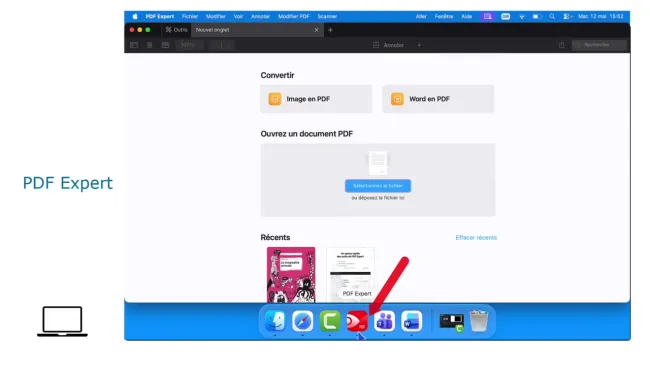Click the purple screen recording menu bar icon
Image resolution: width=650 pixels, height=366 pixels.
point(488,17)
